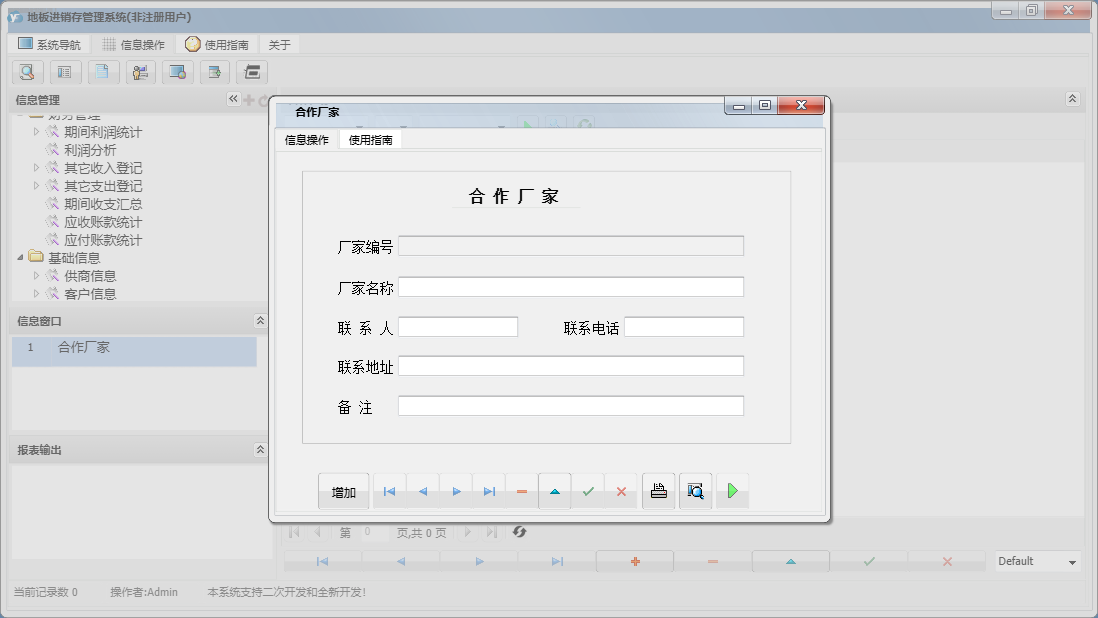Go to the last record using the navigation arrow
The width and height of the screenshot is (1098, 618).
coord(489,491)
